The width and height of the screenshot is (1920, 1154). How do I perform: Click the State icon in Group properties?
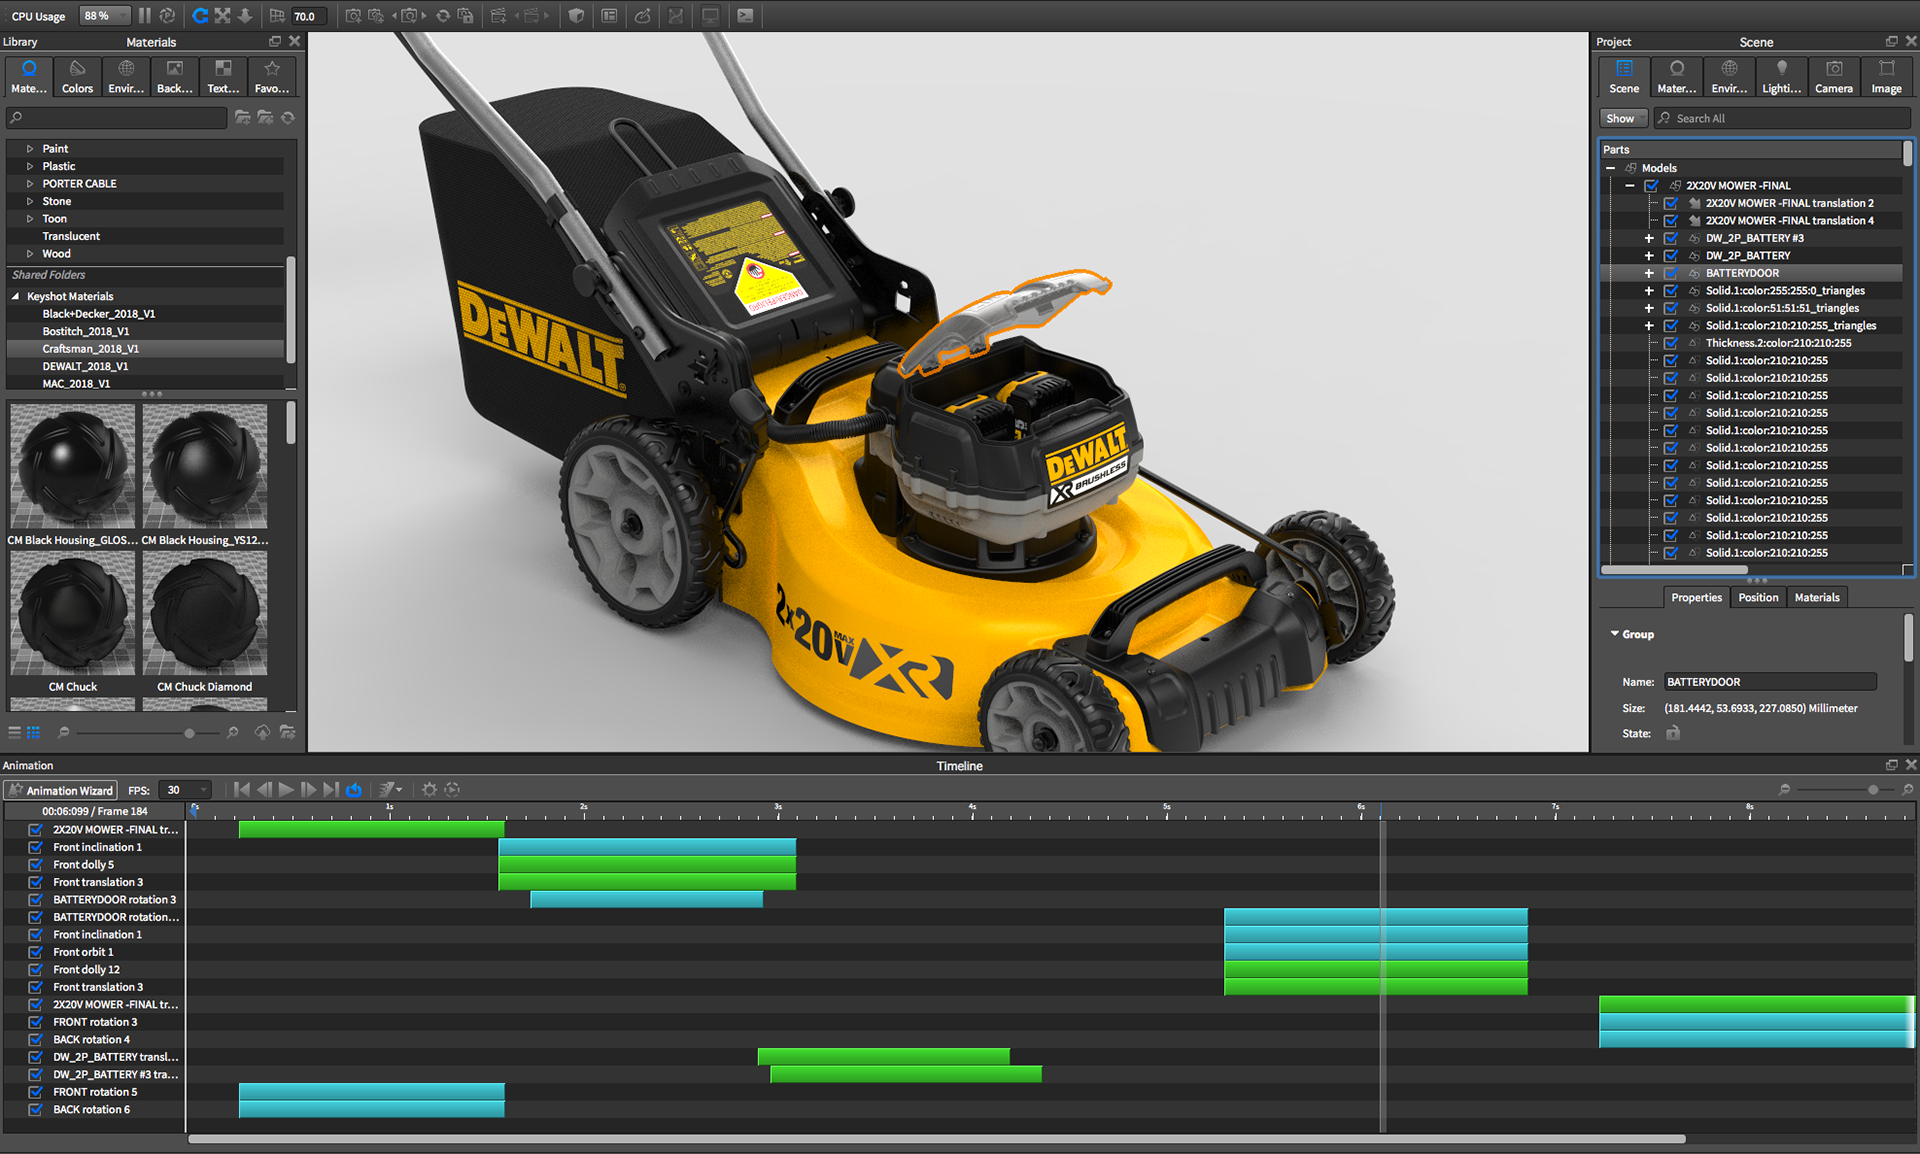click(x=1673, y=733)
